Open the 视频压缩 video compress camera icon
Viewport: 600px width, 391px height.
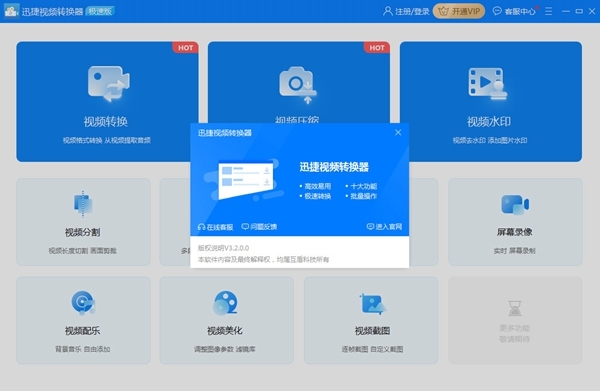click(298, 85)
